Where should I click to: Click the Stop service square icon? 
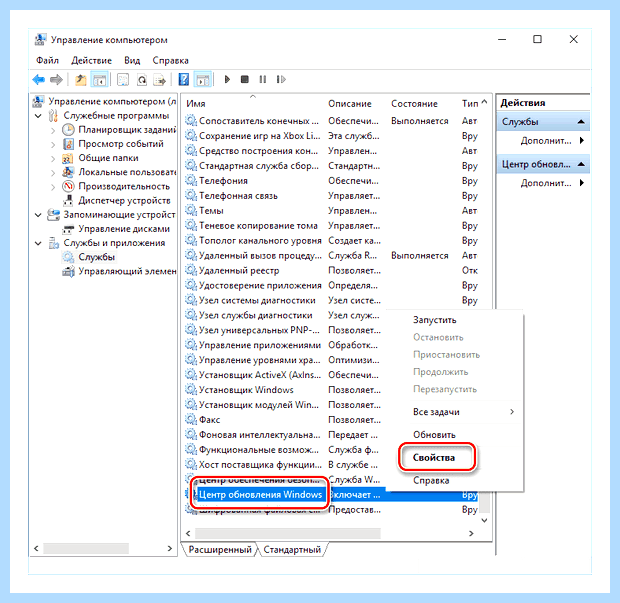(x=245, y=80)
